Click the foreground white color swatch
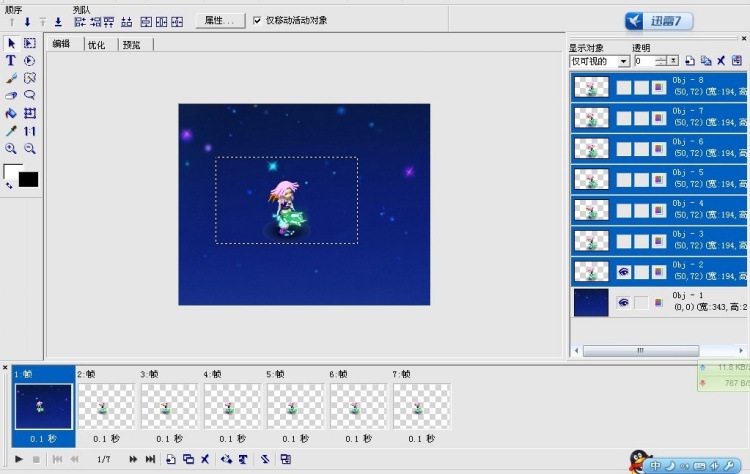750x474 pixels. point(11,171)
